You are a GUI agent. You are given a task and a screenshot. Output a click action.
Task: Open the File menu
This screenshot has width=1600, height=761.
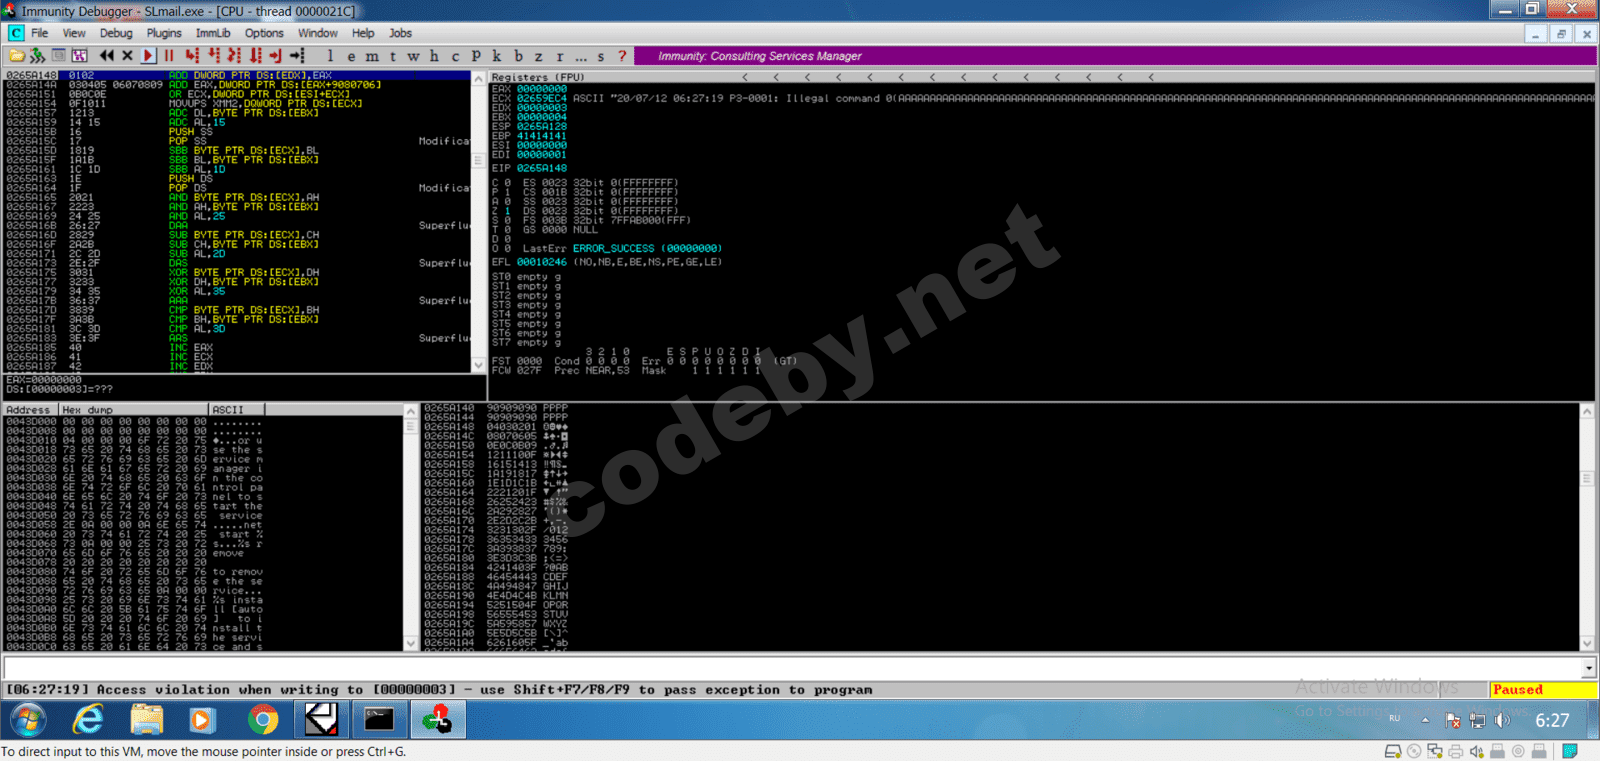pos(39,33)
